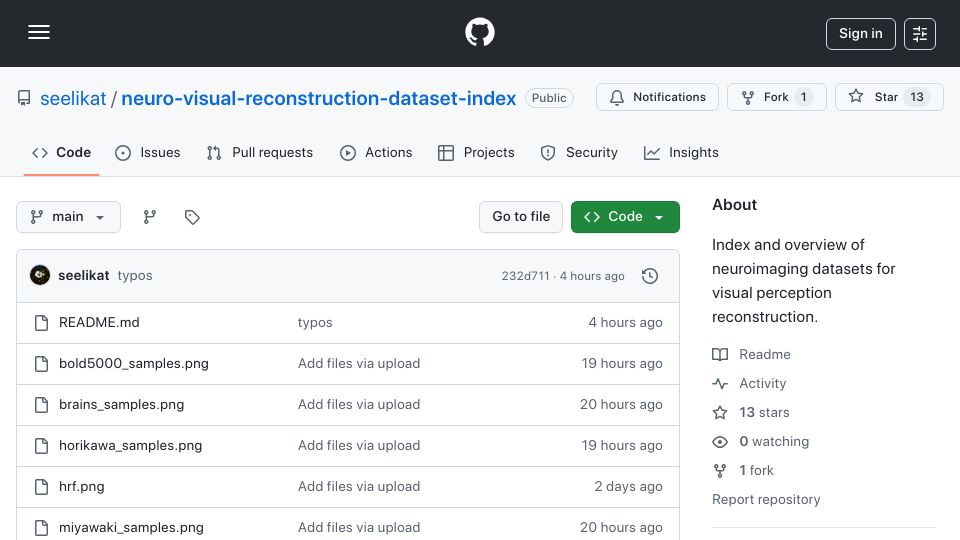The height and width of the screenshot is (540, 960).
Task: Click the Public visibility badge
Action: [549, 98]
